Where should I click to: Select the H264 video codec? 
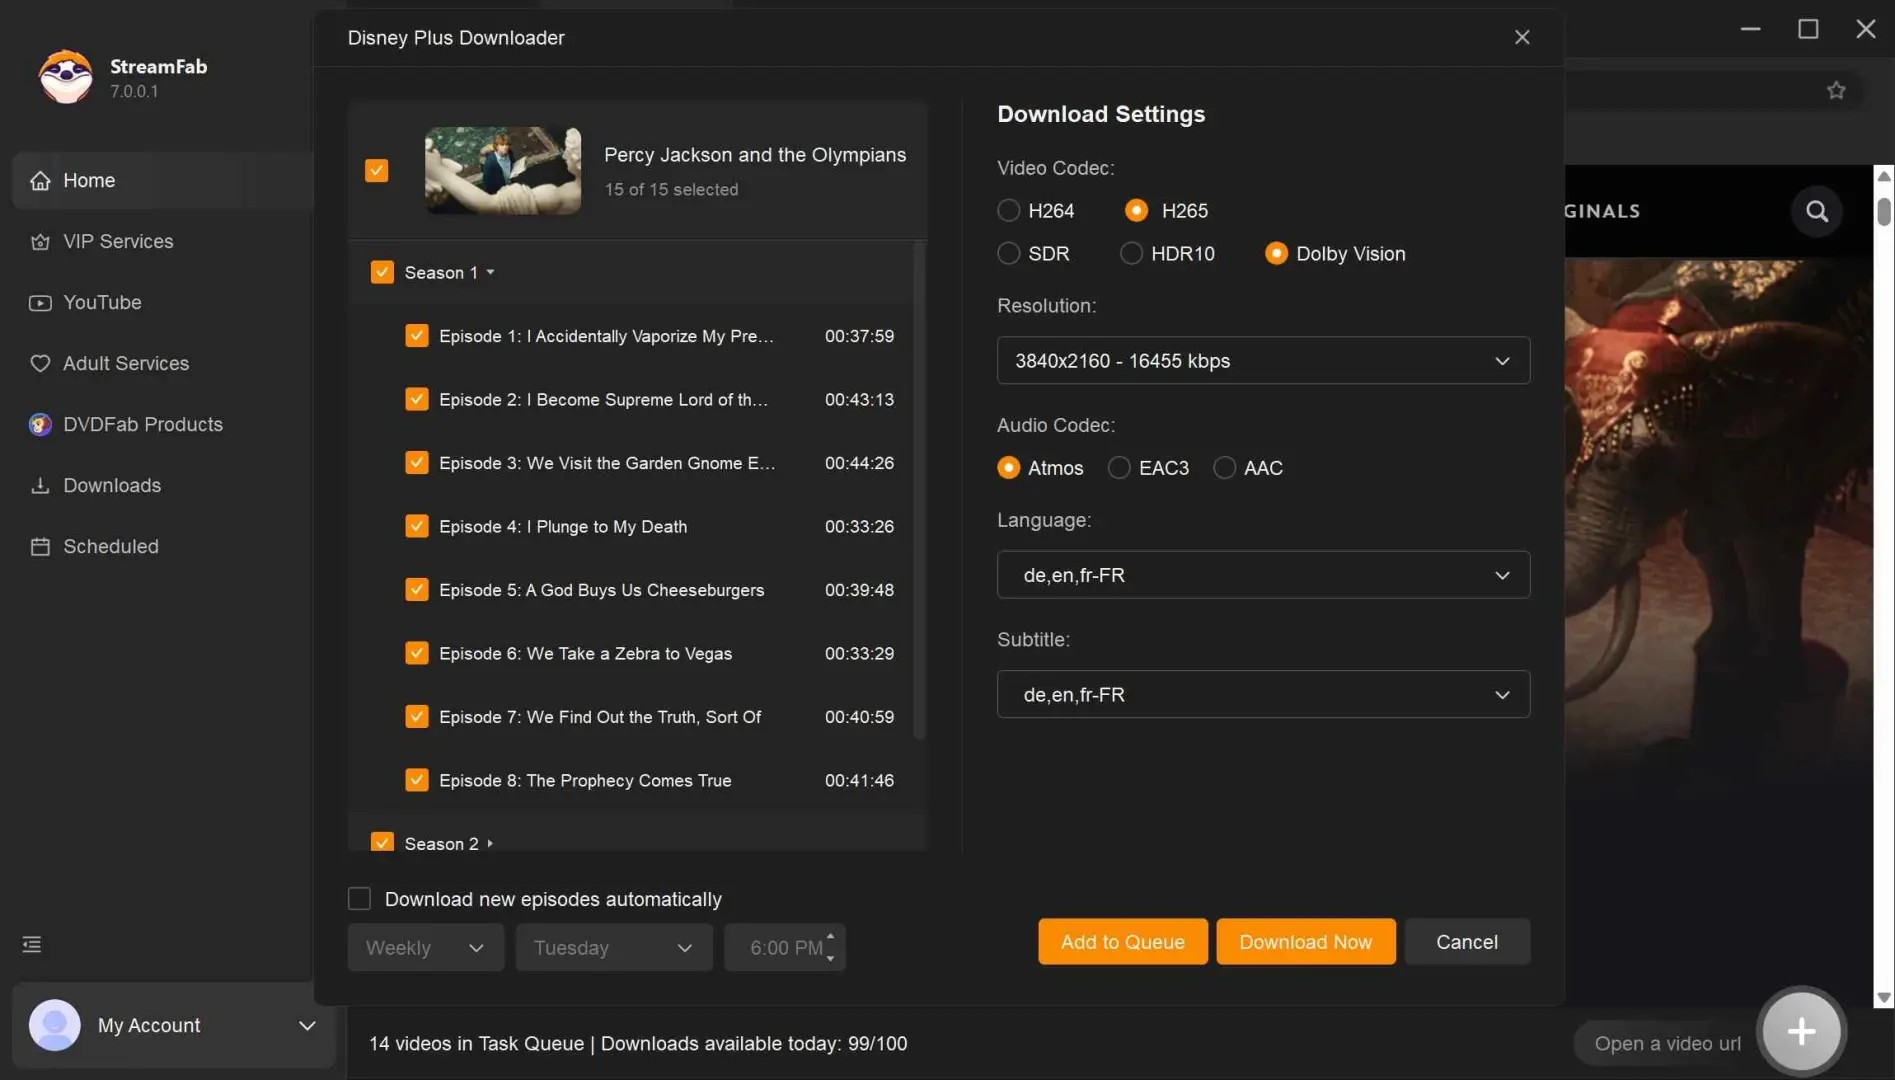pyautogui.click(x=1008, y=210)
